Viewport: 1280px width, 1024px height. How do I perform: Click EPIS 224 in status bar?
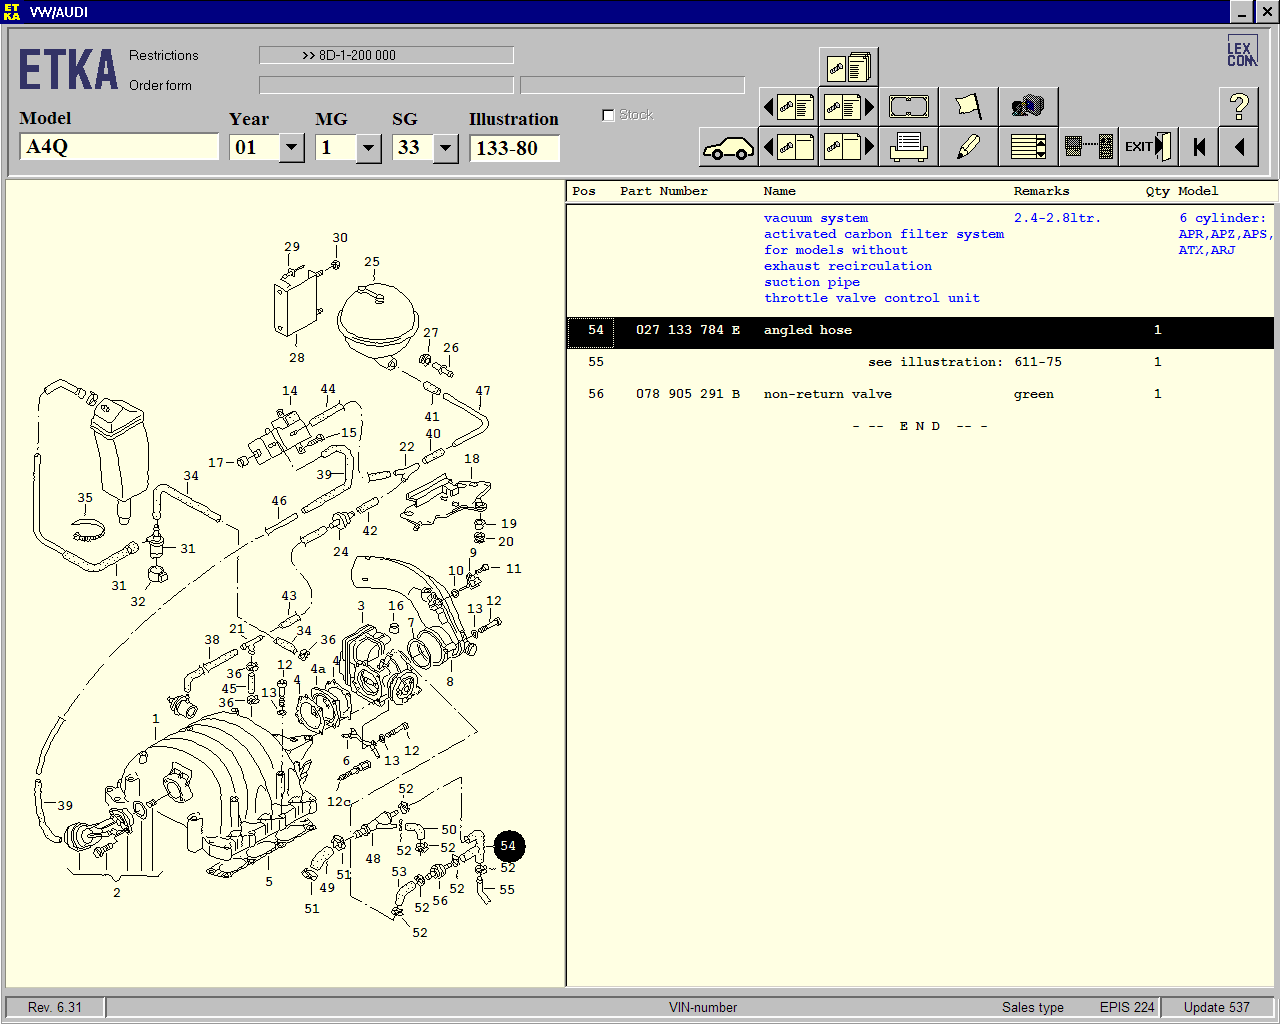[x=1127, y=1007]
